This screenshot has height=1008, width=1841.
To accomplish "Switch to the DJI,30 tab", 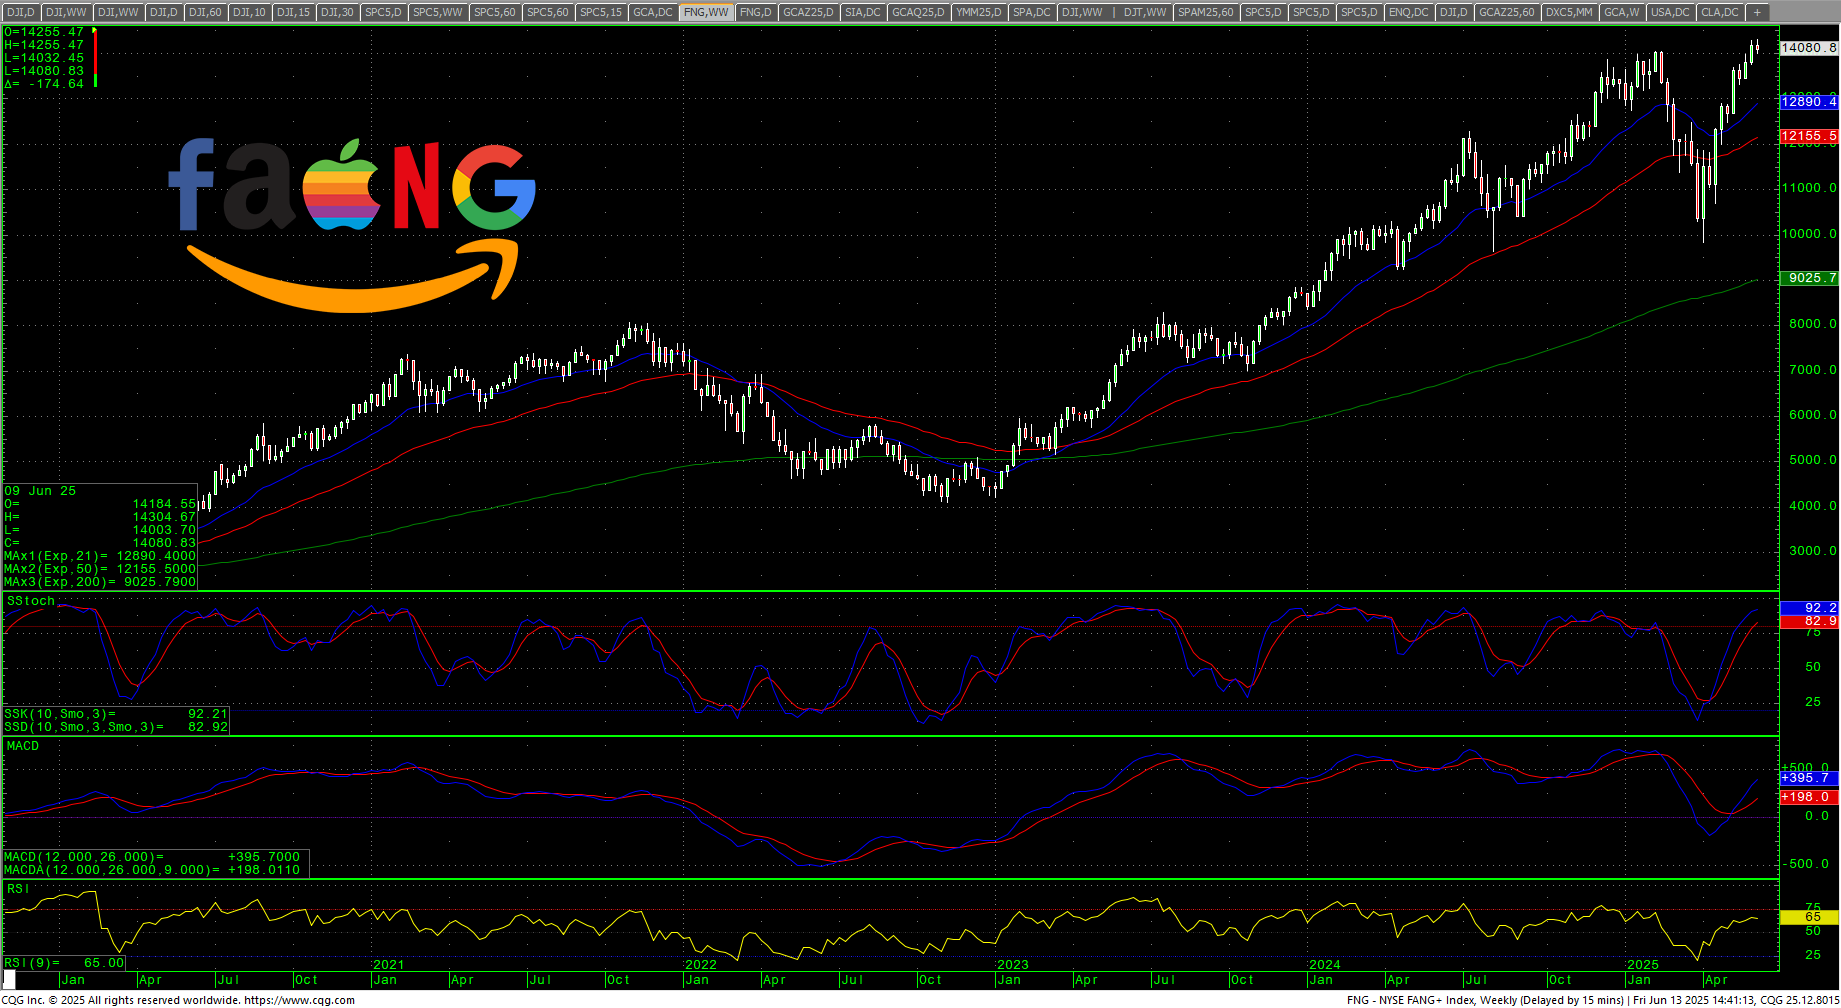I will pyautogui.click(x=337, y=12).
